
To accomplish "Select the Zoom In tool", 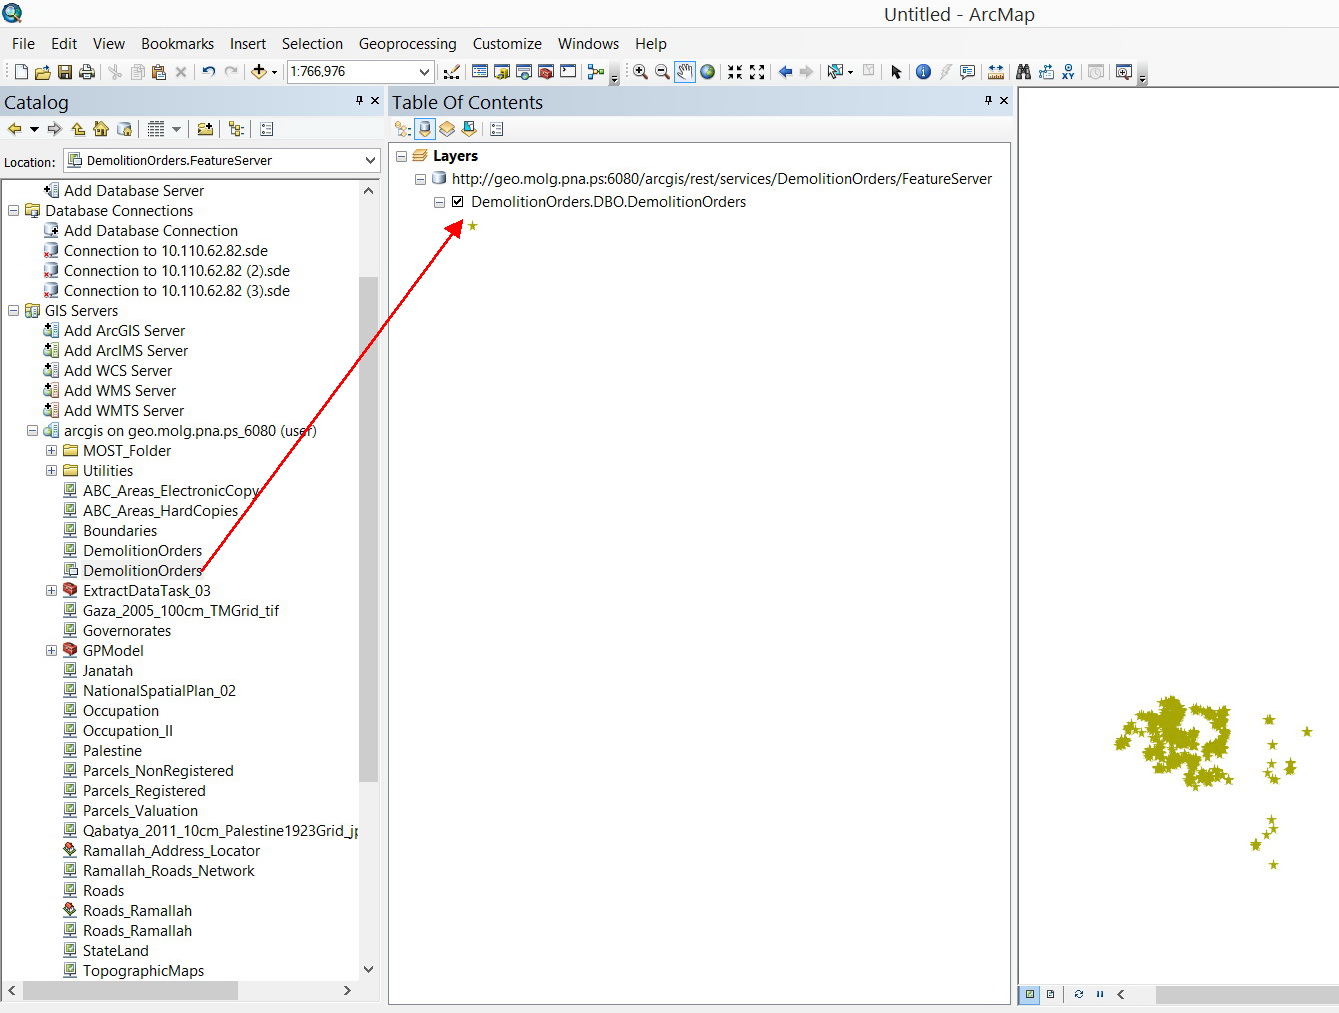I will coord(640,72).
